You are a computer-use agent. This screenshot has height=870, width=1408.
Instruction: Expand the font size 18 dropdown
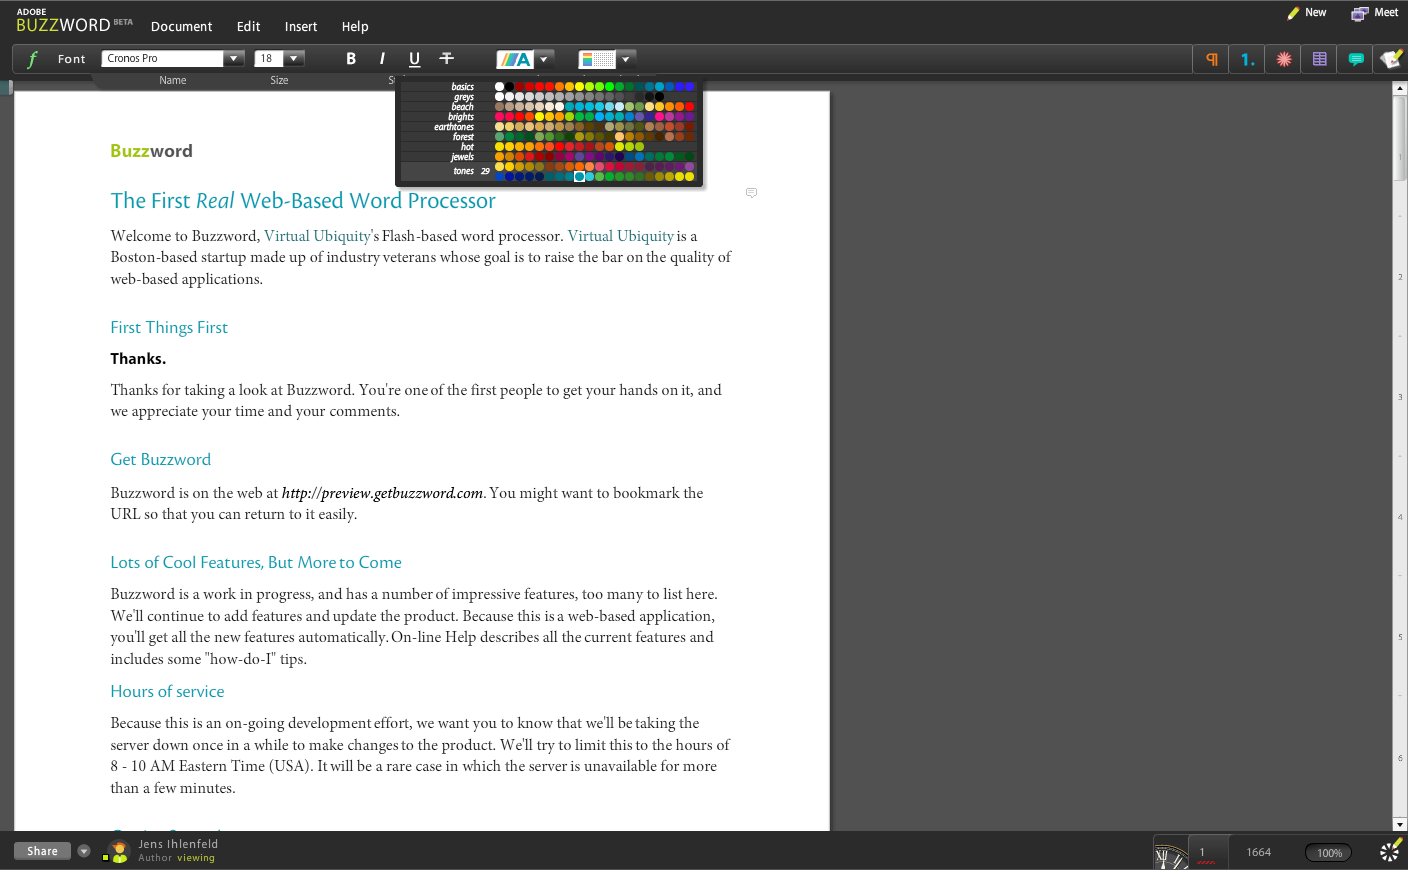pyautogui.click(x=294, y=59)
